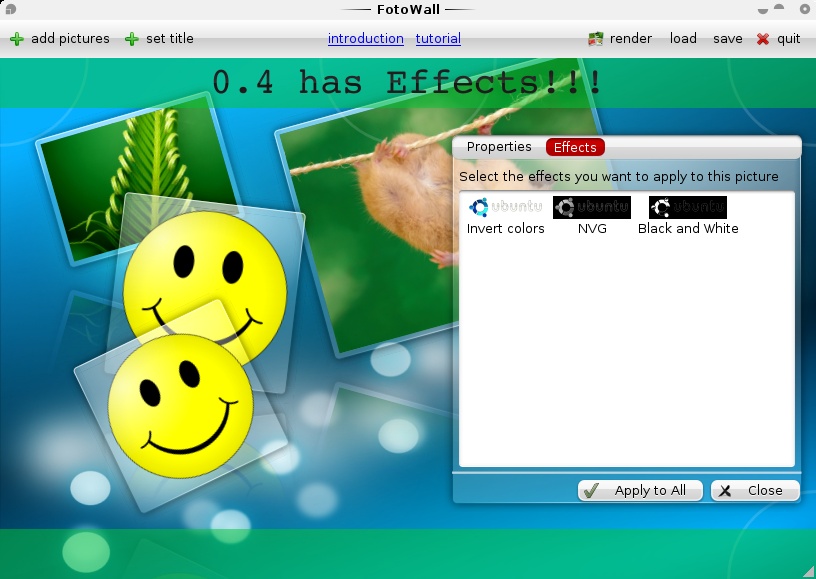The image size is (816, 579).
Task: Click the window menu icon in title bar
Action: click(11, 9)
